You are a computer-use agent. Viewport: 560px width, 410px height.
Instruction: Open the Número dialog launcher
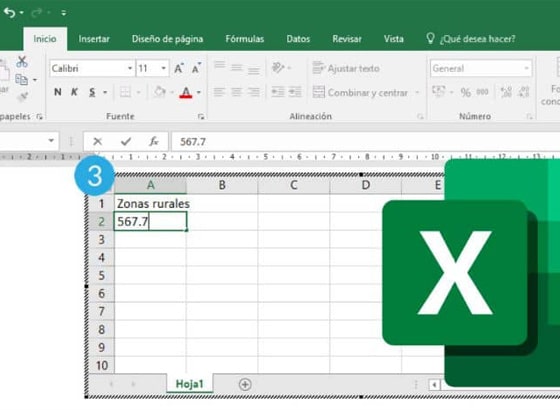pos(529,116)
